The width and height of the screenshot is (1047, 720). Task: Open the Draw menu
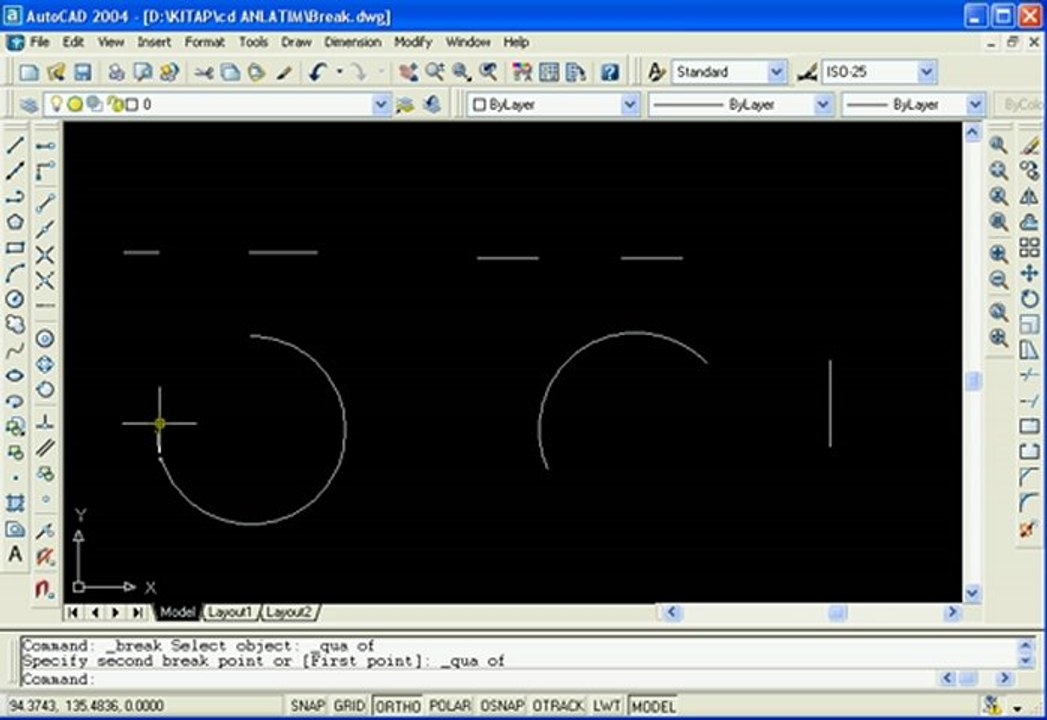(296, 42)
